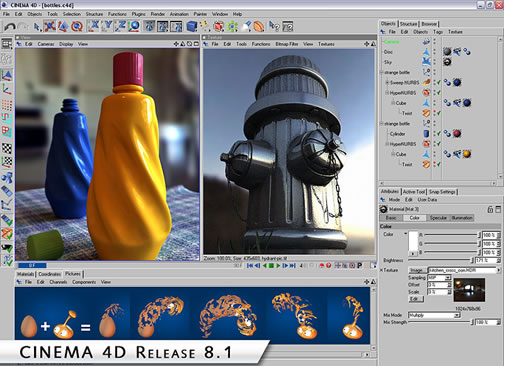505x367 pixels.
Task: Toggle the Z axis lock icon
Action: pyautogui.click(x=121, y=26)
